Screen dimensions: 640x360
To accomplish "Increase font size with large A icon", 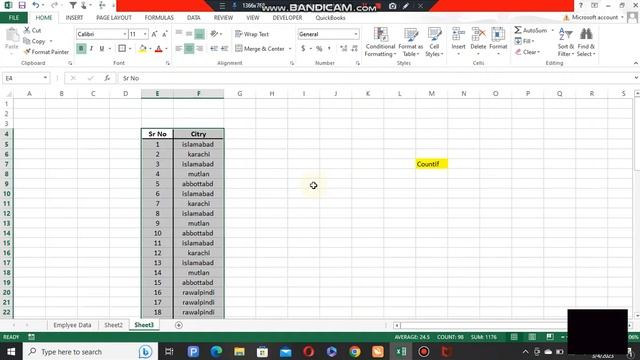I will [x=154, y=34].
